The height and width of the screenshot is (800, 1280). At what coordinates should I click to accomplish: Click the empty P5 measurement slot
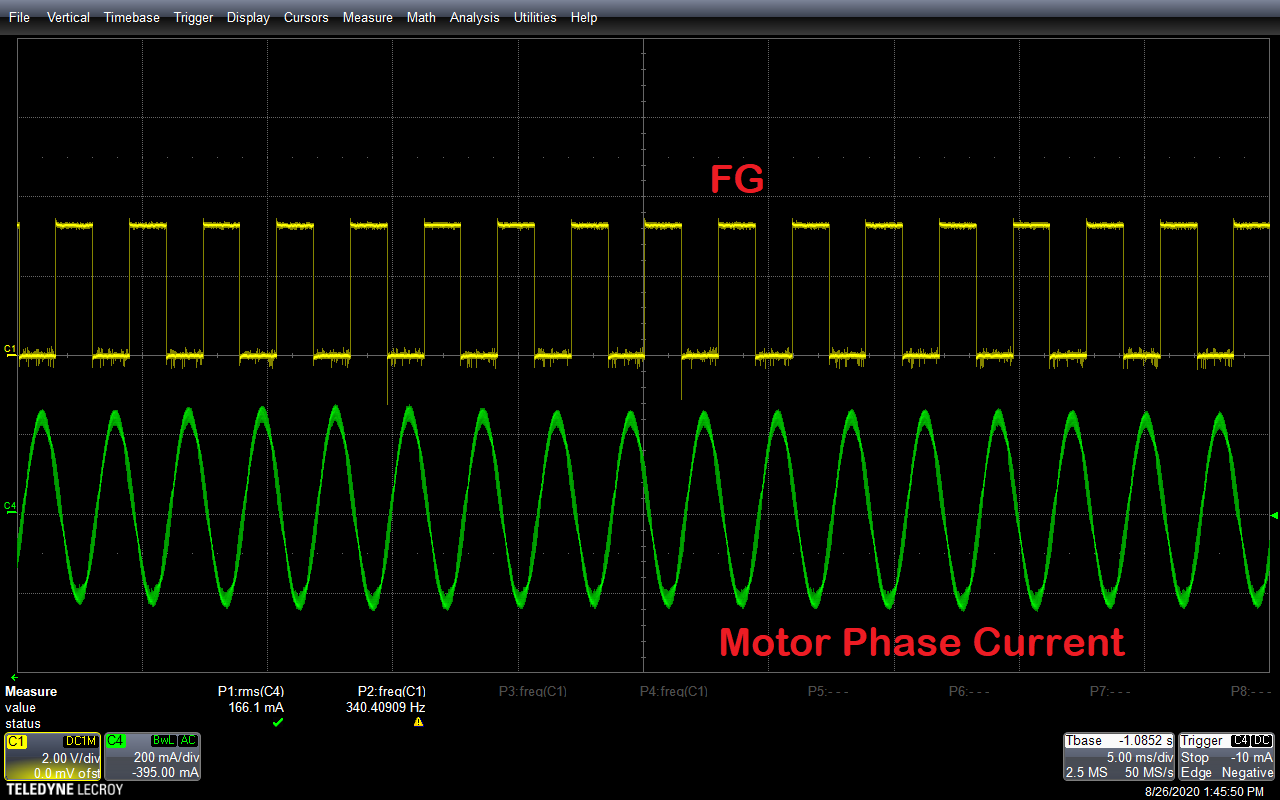point(828,691)
